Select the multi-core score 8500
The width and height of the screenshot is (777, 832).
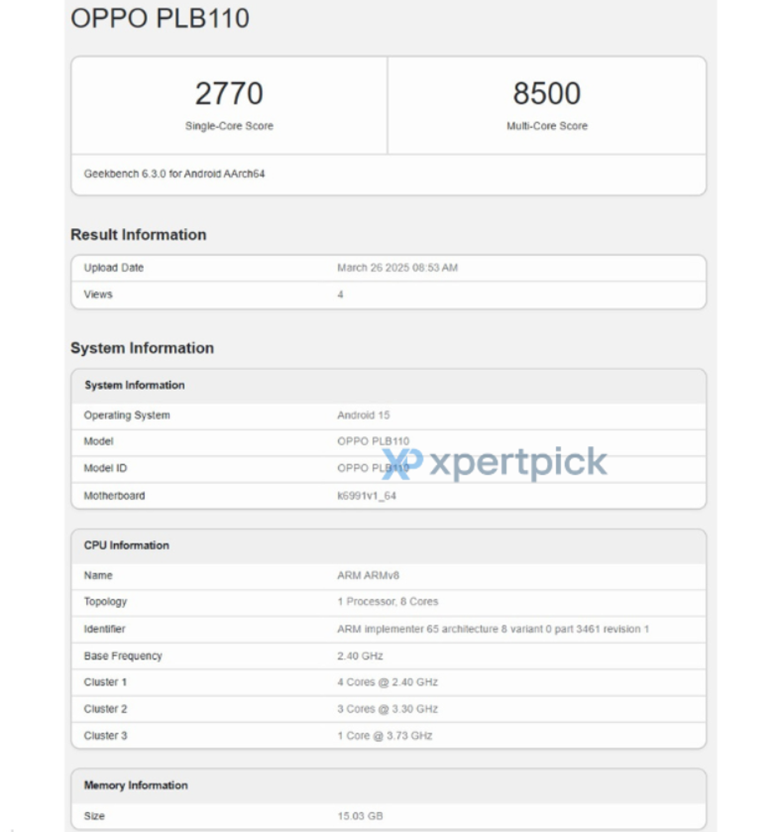546,94
